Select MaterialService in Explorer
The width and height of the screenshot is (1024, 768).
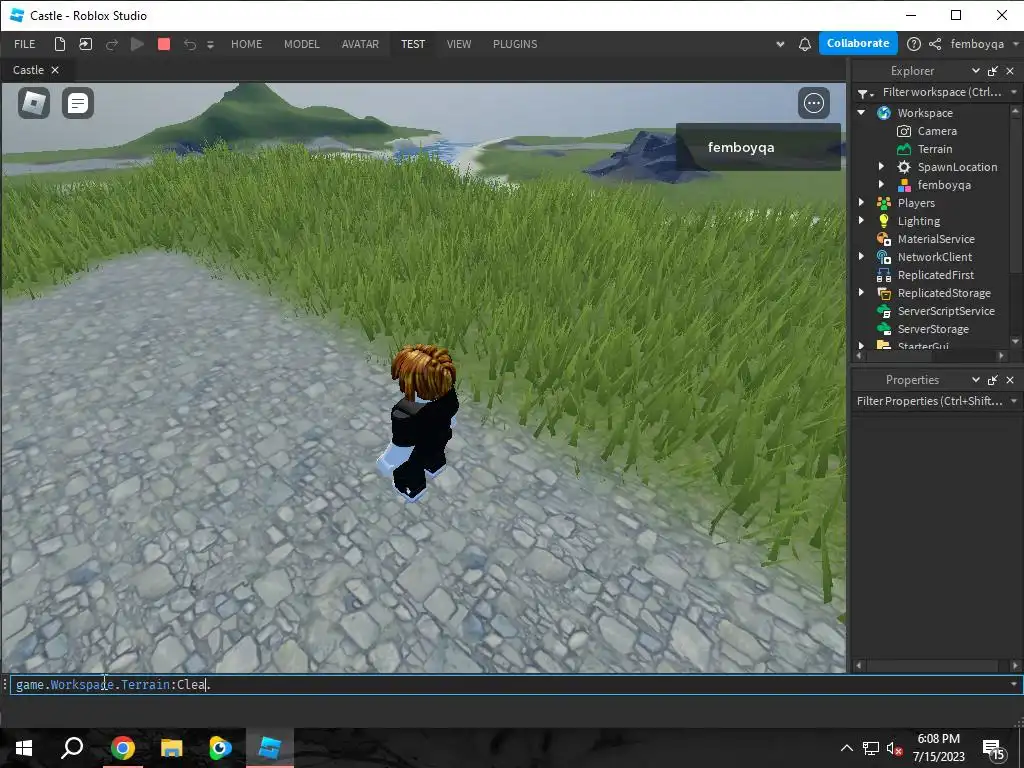click(936, 239)
